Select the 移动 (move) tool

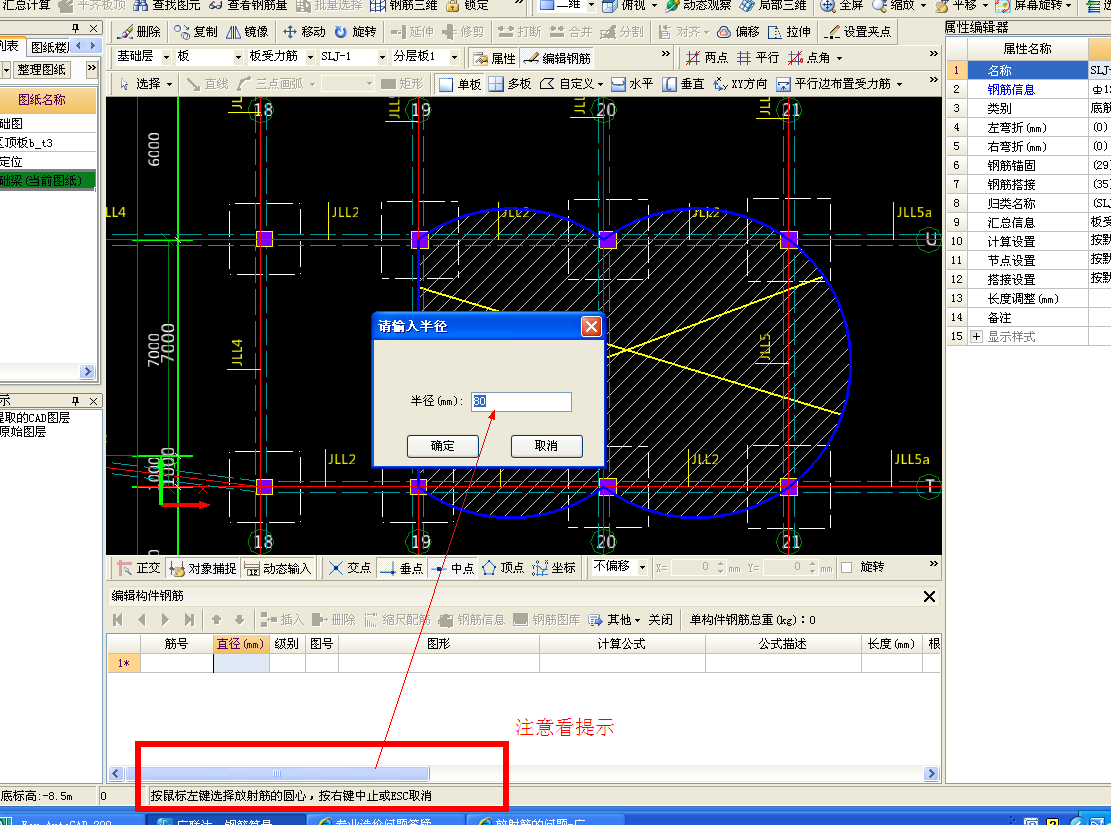point(304,32)
